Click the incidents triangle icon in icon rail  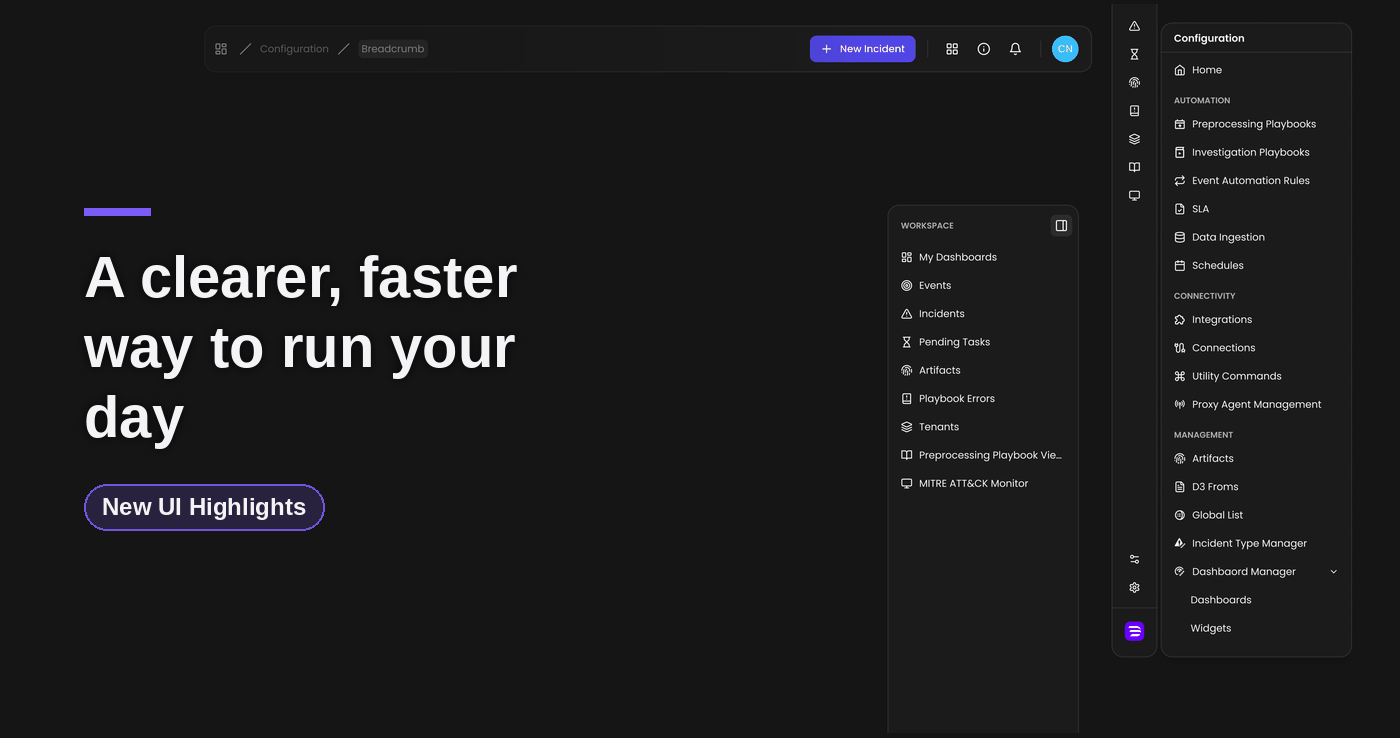(x=1134, y=26)
